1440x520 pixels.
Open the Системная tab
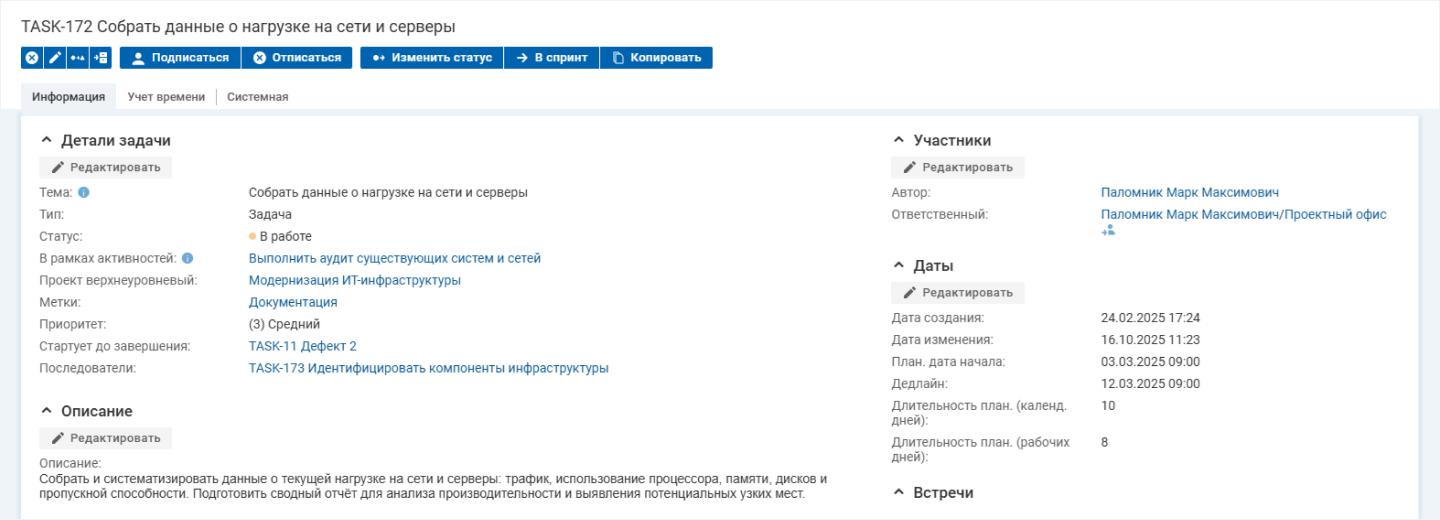point(257,97)
